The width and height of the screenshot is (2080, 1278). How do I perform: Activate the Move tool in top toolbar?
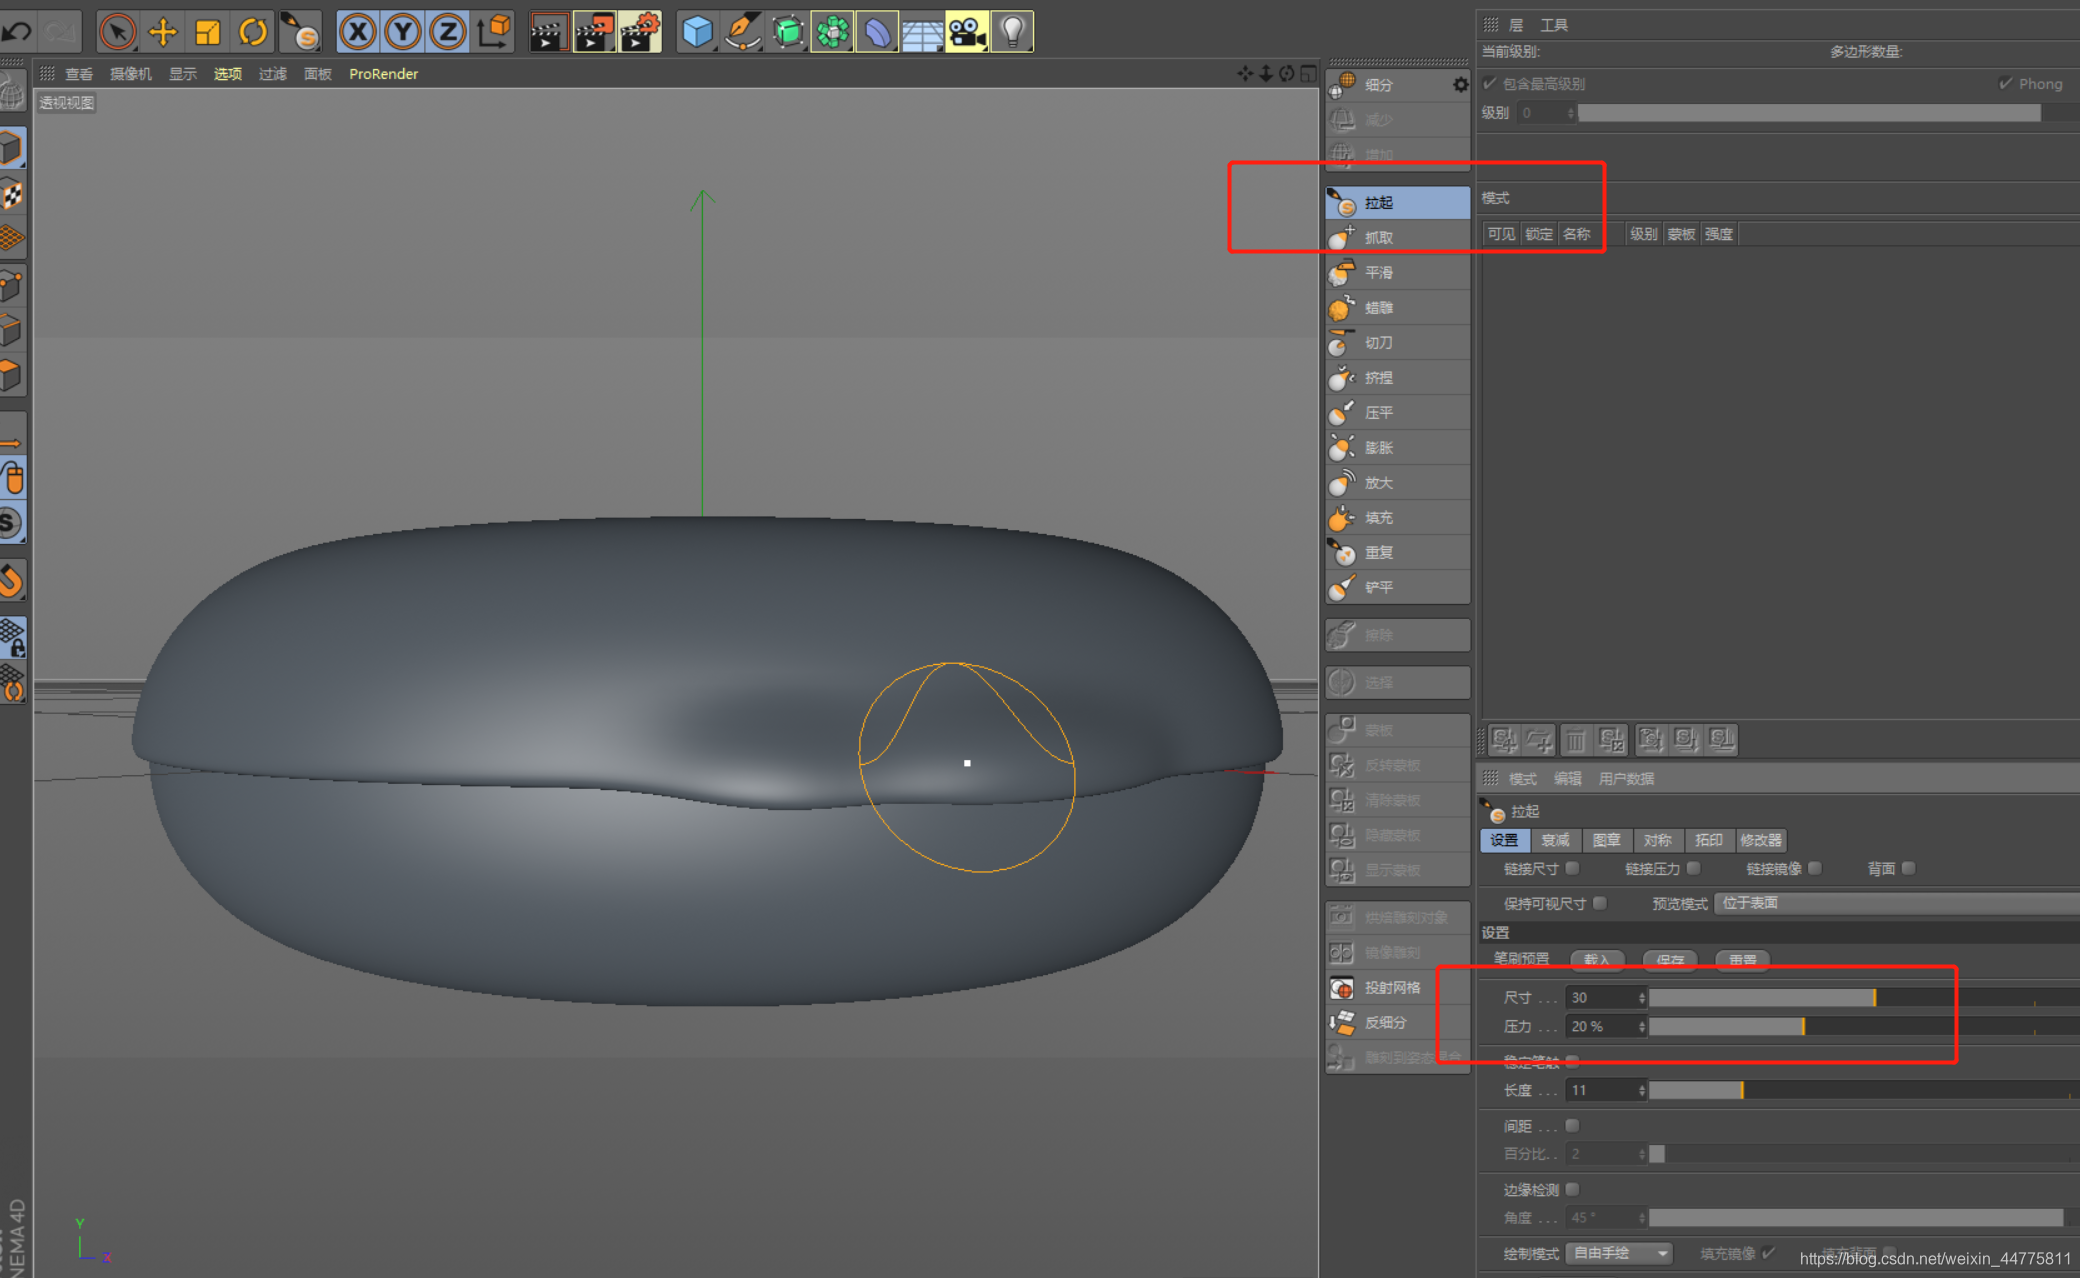coord(162,32)
